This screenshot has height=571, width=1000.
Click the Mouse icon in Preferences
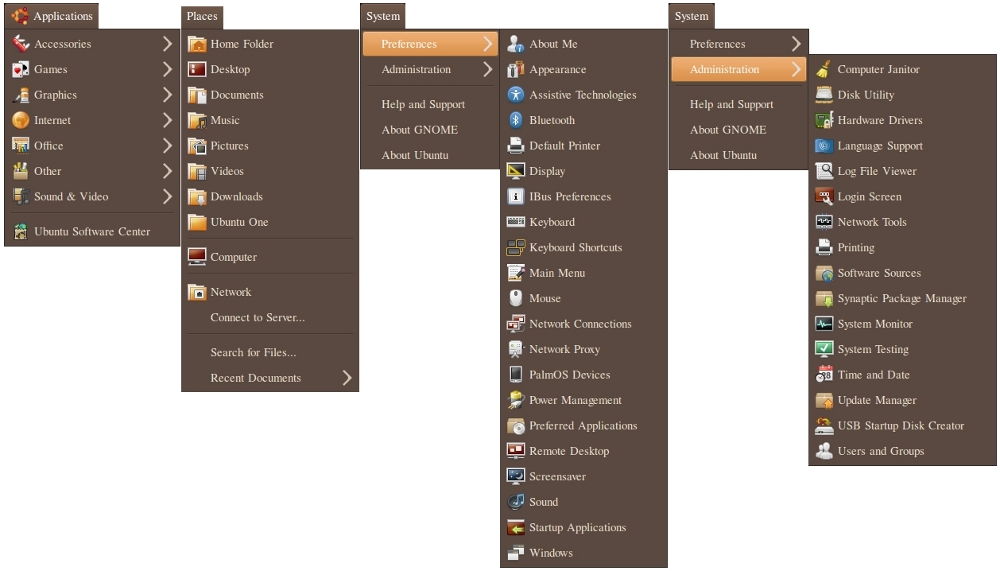(515, 298)
